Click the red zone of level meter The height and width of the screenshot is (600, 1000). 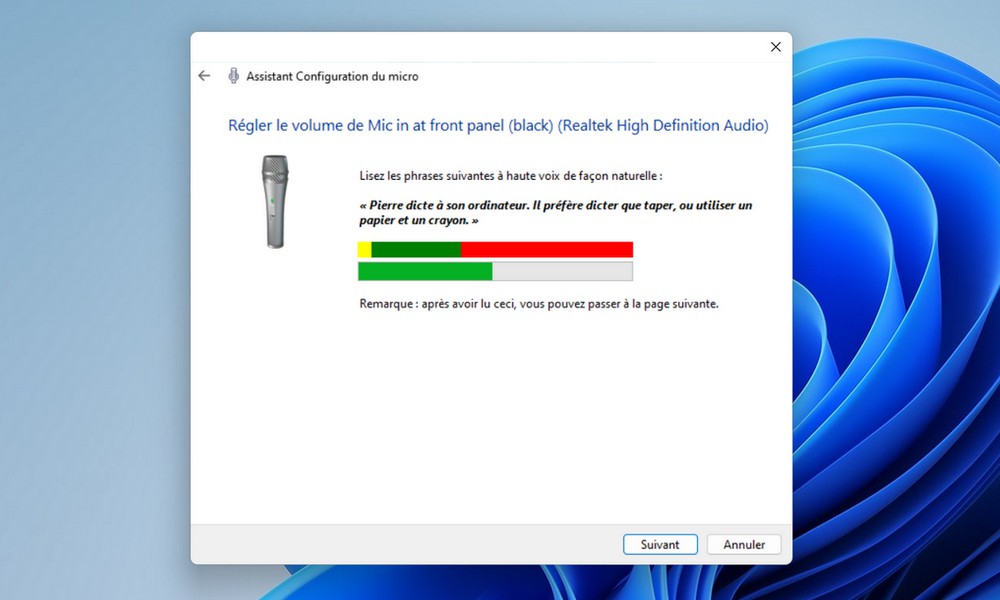546,249
